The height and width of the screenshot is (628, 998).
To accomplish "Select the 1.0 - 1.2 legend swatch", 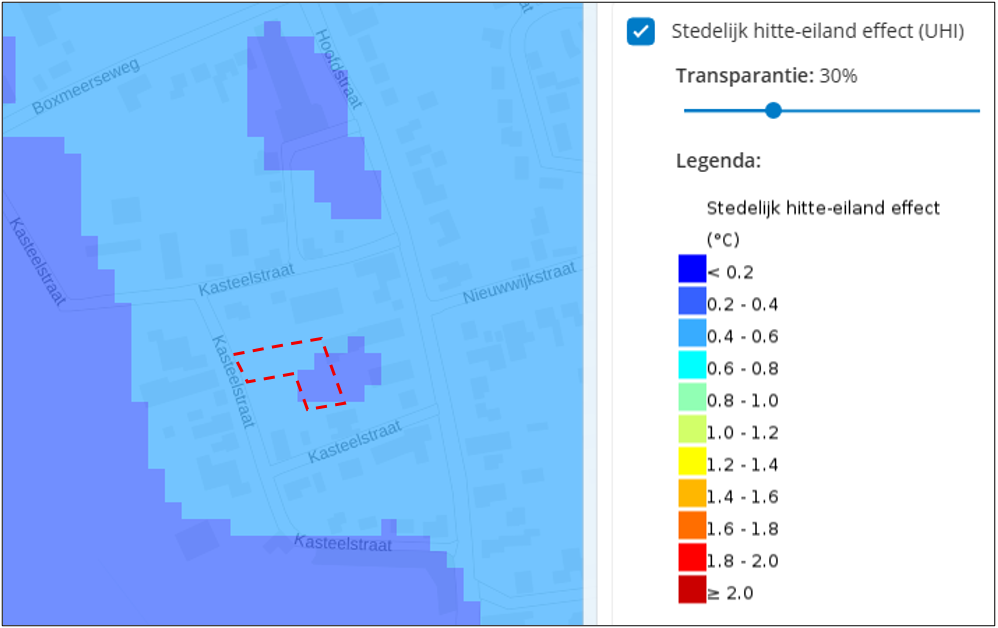I will 692,429.
